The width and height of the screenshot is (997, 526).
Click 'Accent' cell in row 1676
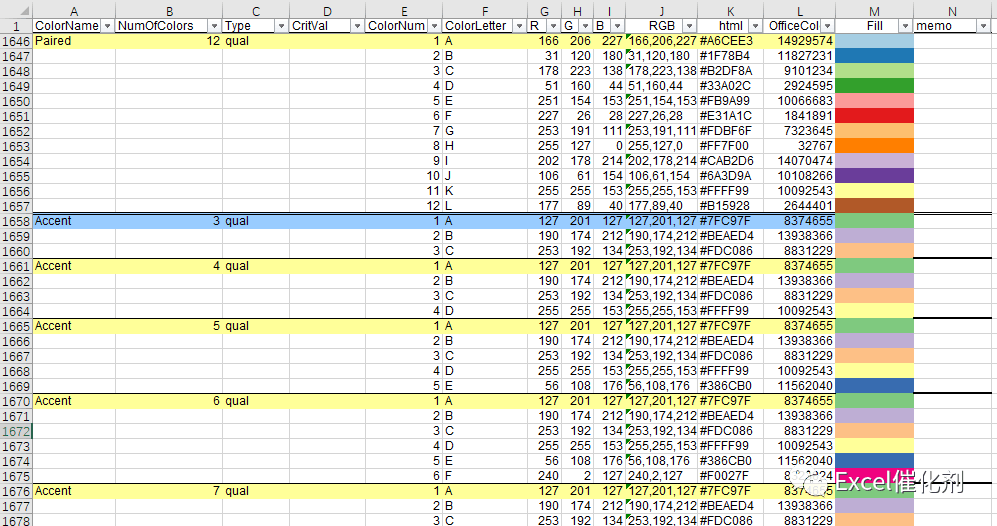pyautogui.click(x=74, y=491)
